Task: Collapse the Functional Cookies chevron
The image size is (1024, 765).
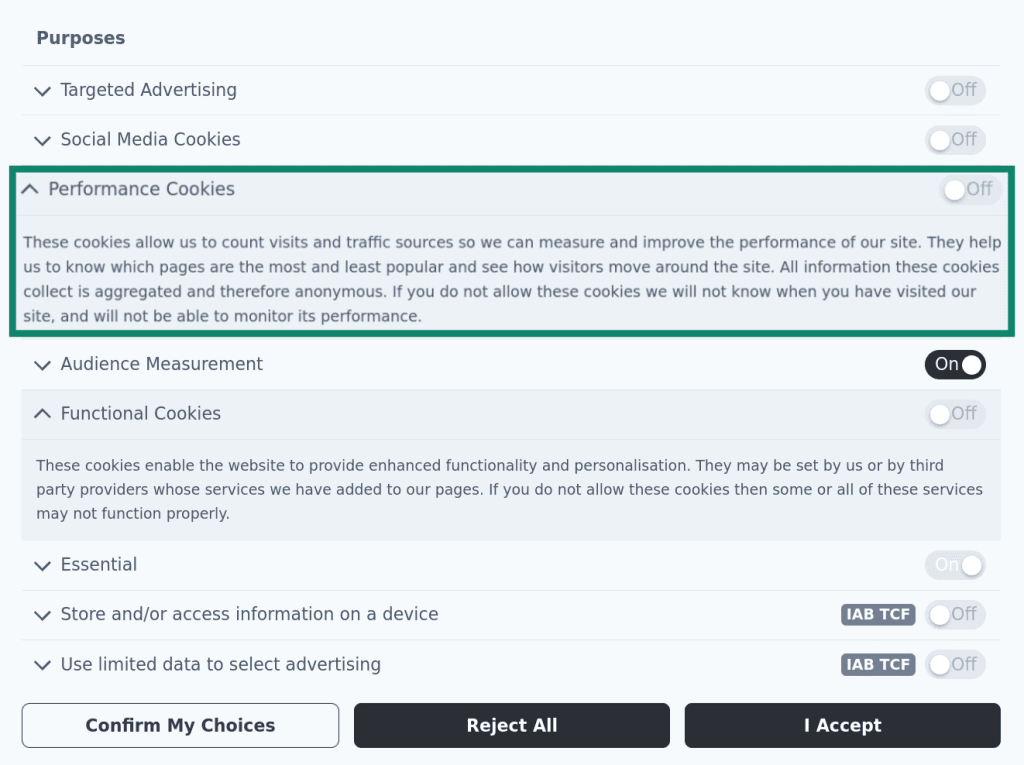Action: point(42,414)
